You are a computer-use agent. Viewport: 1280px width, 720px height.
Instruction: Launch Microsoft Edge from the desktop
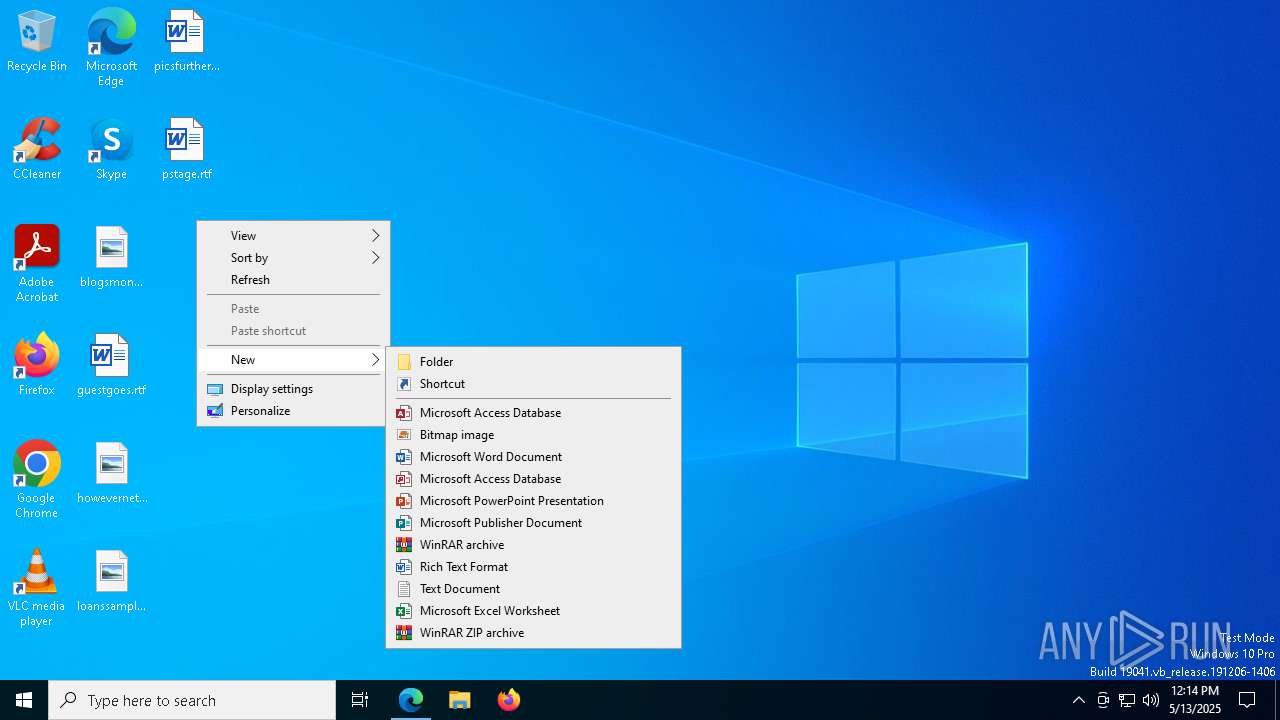point(111,47)
